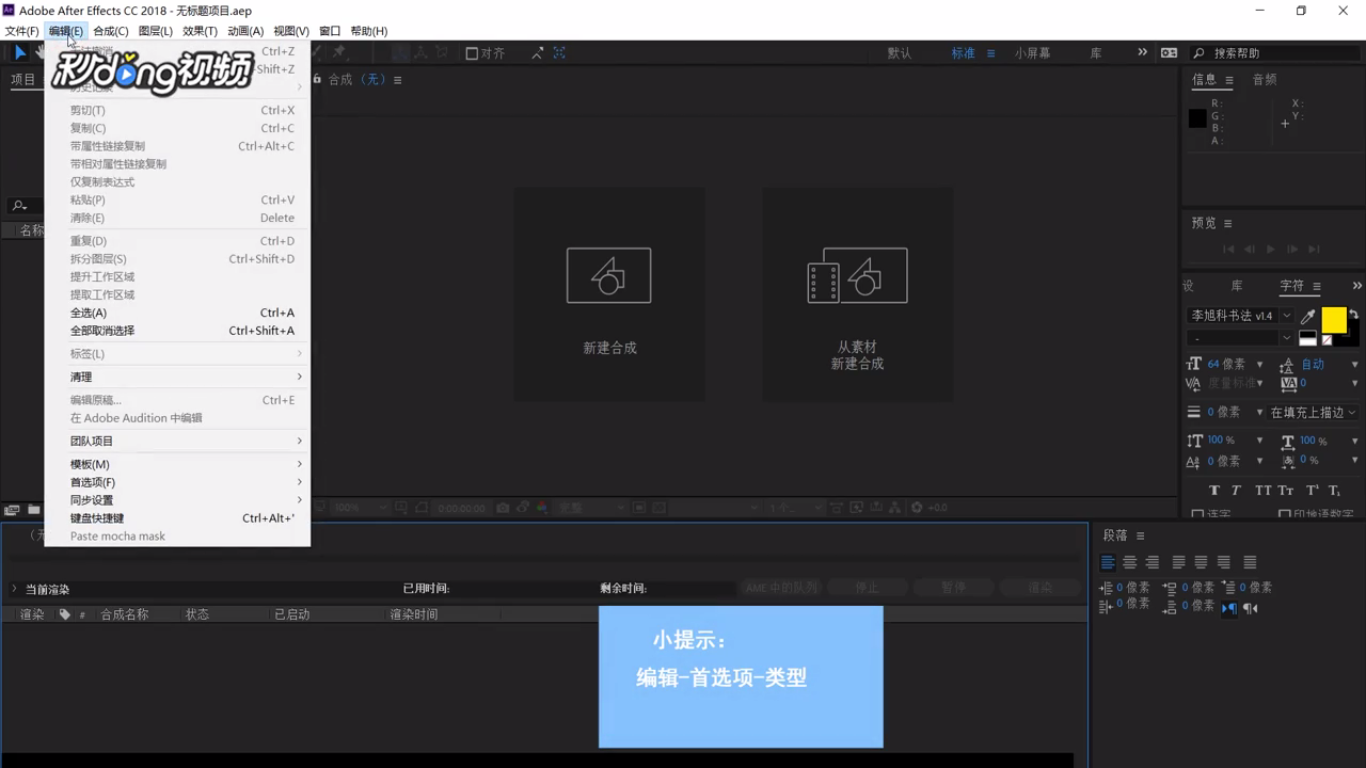Click the Superscript icon in the Character panel
1366x768 pixels.
pos(1311,490)
